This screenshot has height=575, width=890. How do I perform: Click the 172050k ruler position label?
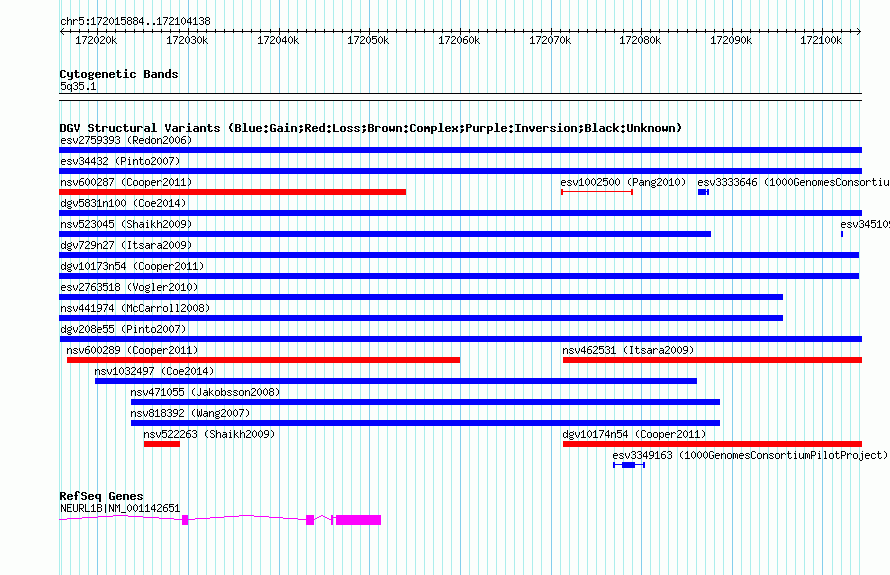coord(368,41)
